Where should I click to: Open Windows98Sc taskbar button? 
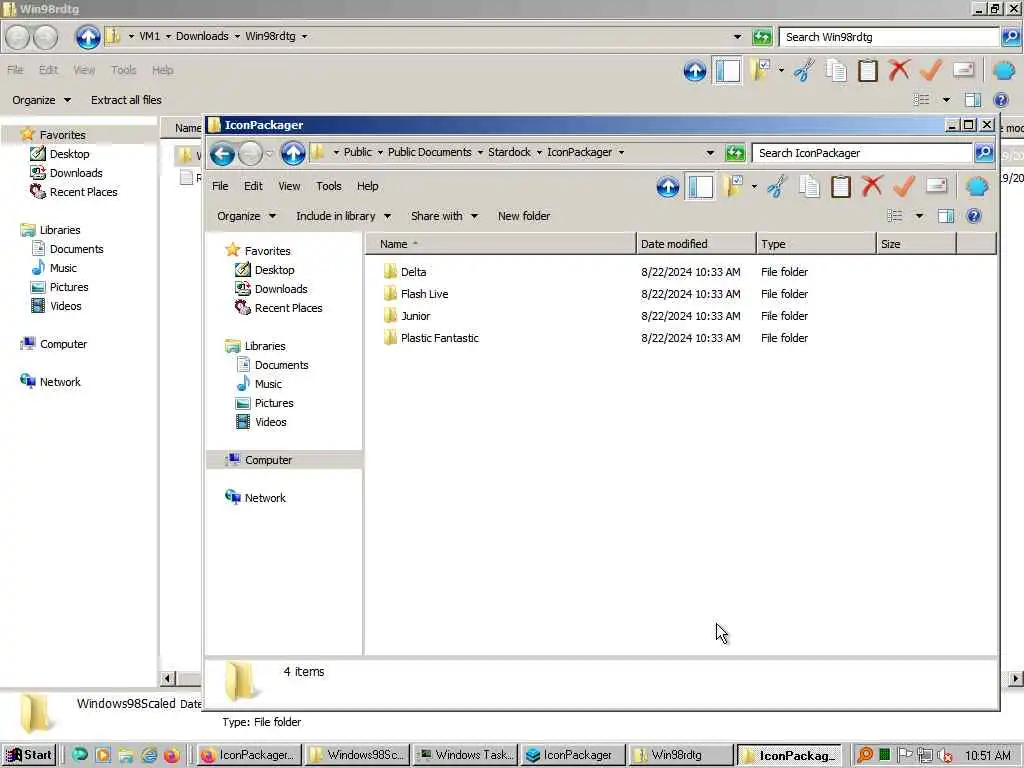coord(357,755)
